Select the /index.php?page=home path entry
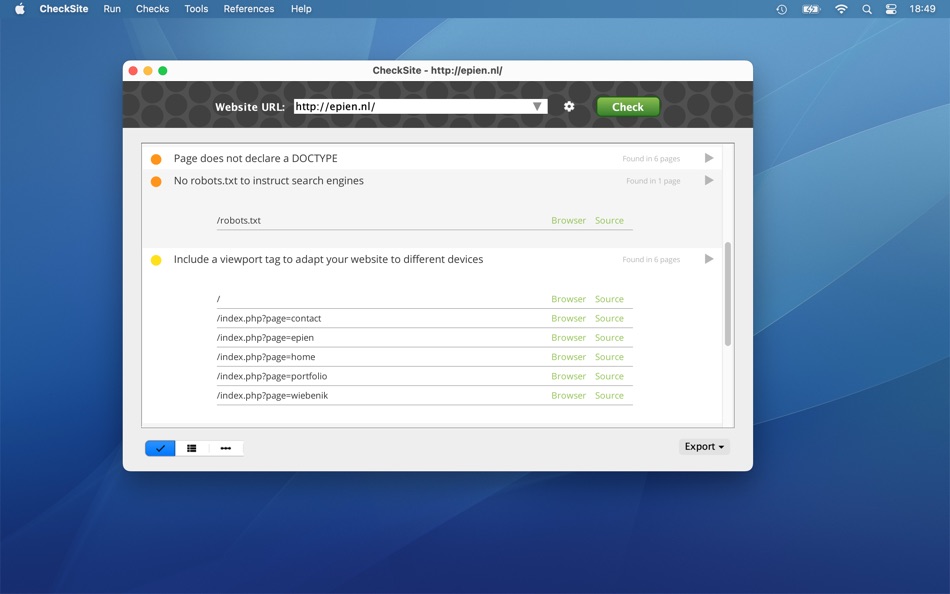Image resolution: width=950 pixels, height=594 pixels. click(x=266, y=357)
